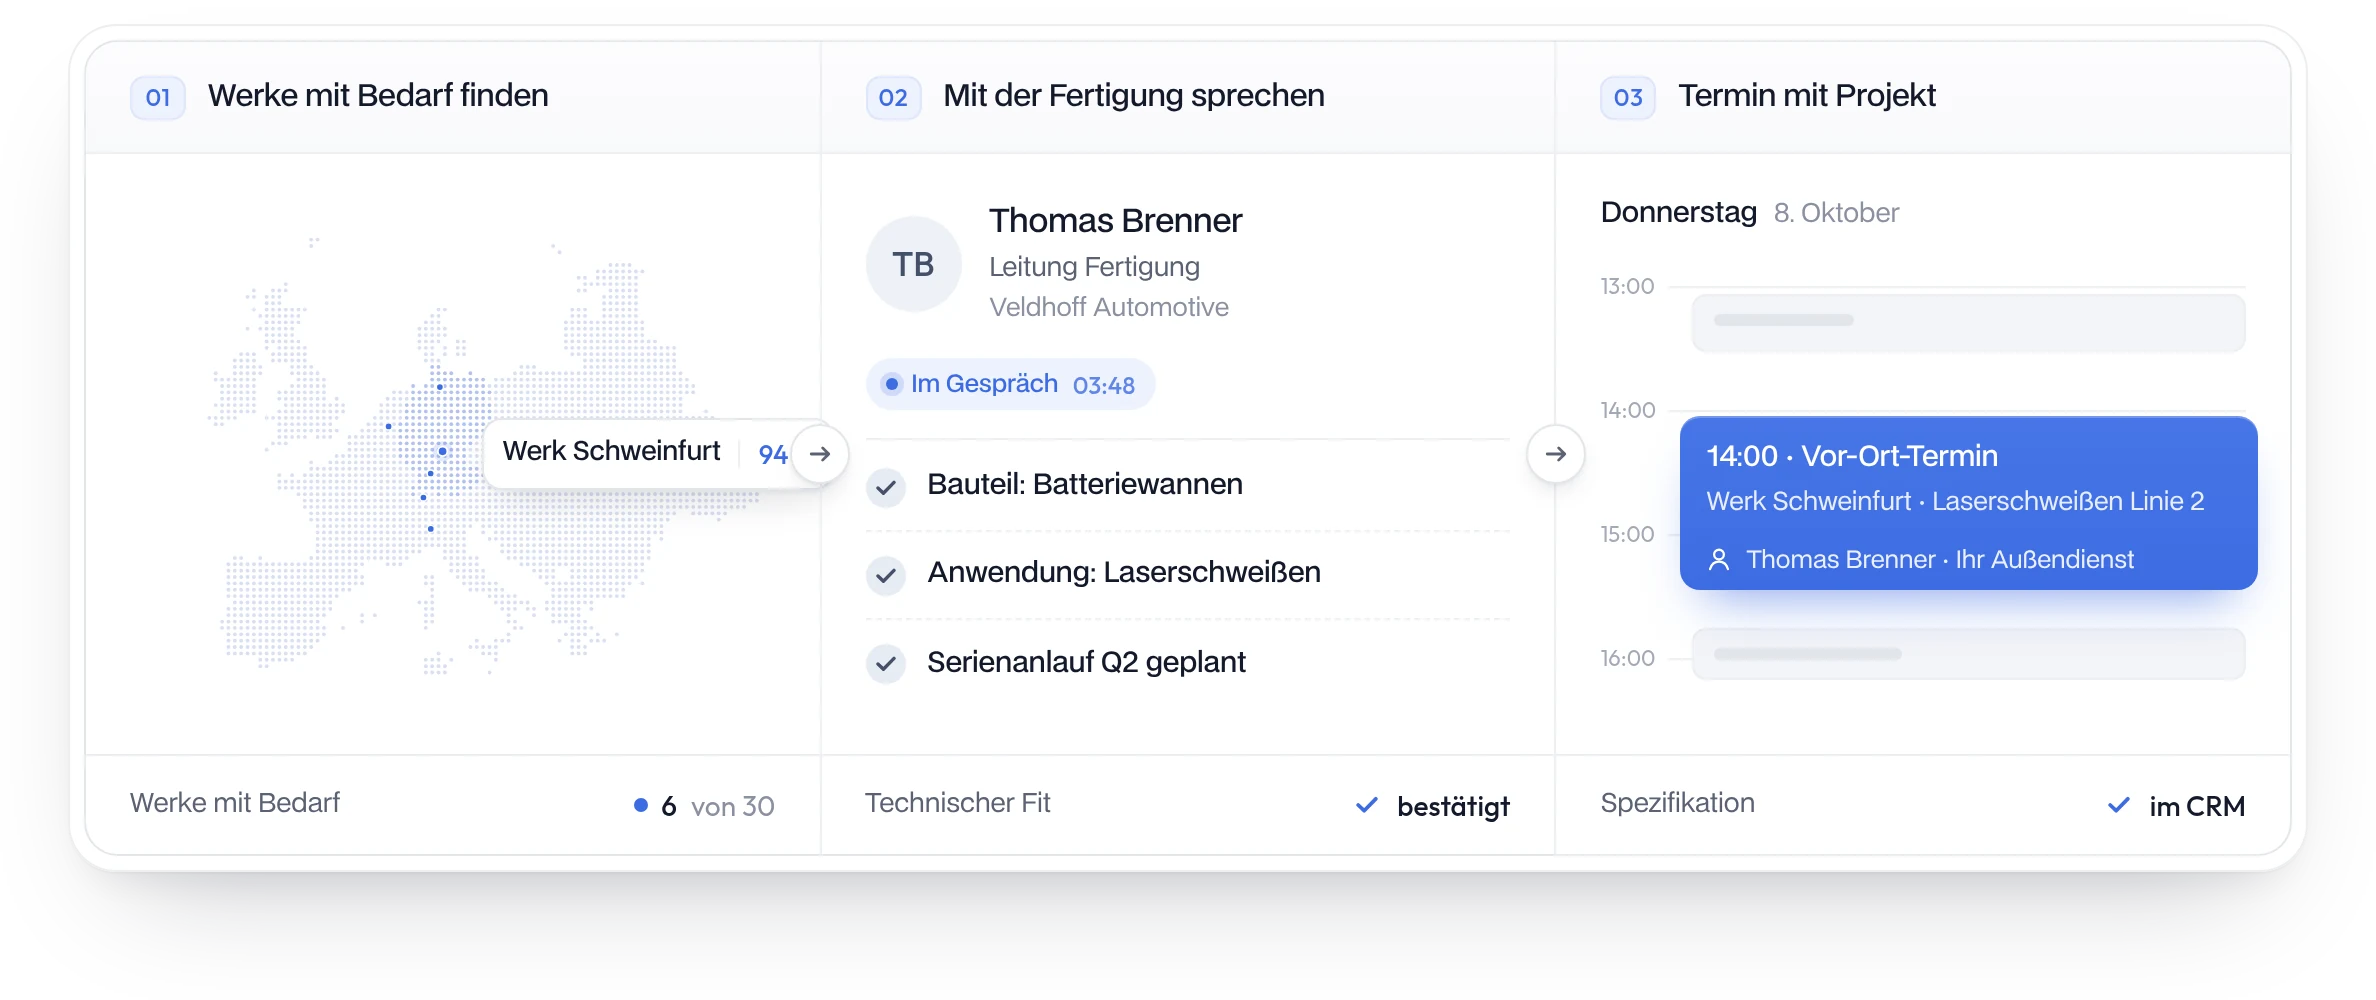The width and height of the screenshot is (2376, 1000).
Task: Click the blue dot beside 6 von 30
Action: tap(641, 805)
